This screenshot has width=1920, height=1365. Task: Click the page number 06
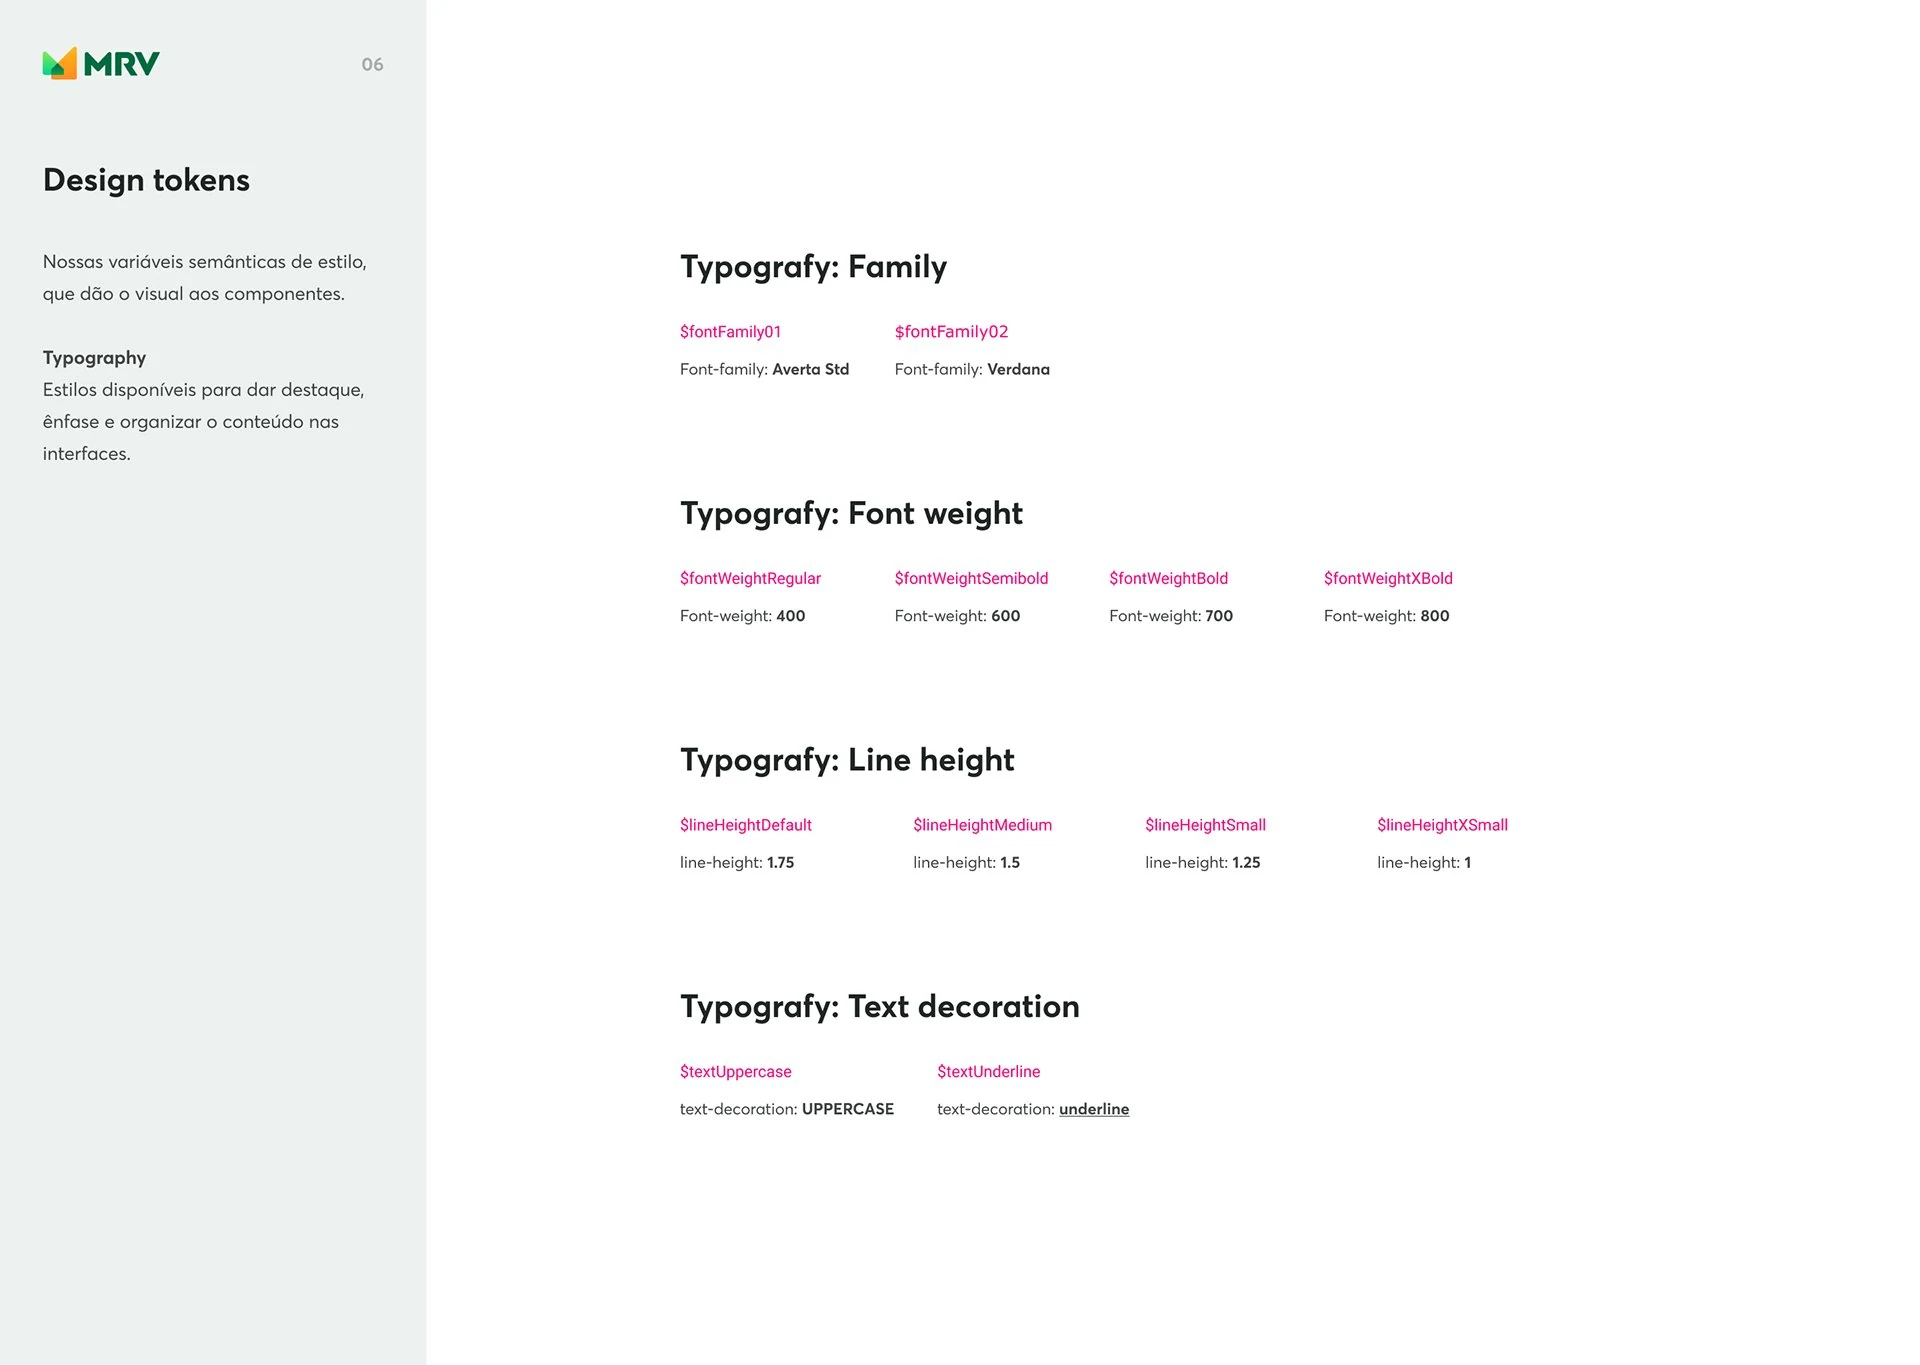pyautogui.click(x=372, y=65)
